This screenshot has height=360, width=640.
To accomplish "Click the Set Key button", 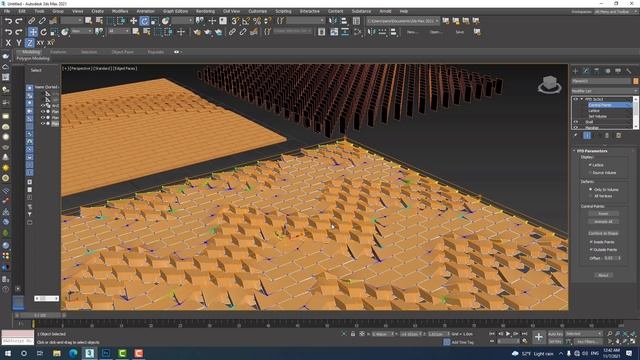I will click(555, 341).
